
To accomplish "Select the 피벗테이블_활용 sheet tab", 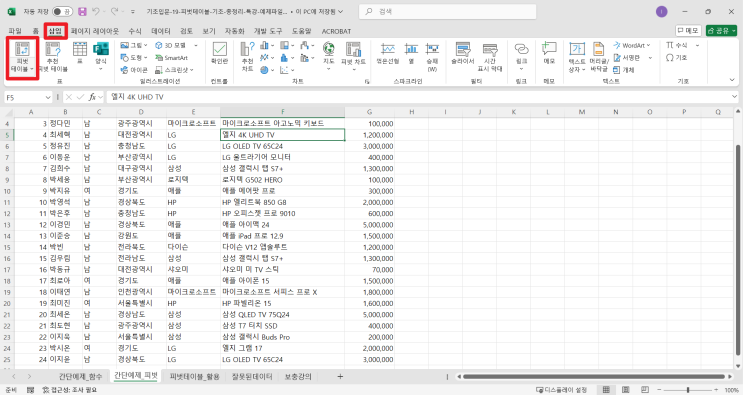I will [x=194, y=377].
